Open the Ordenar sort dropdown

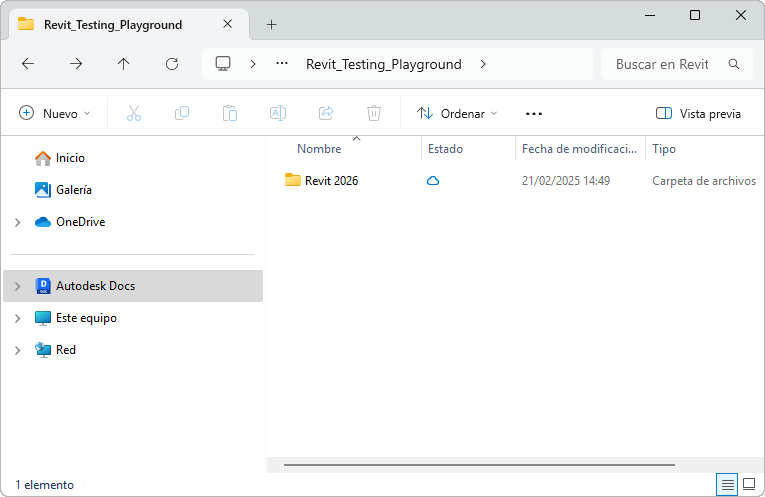click(x=457, y=114)
